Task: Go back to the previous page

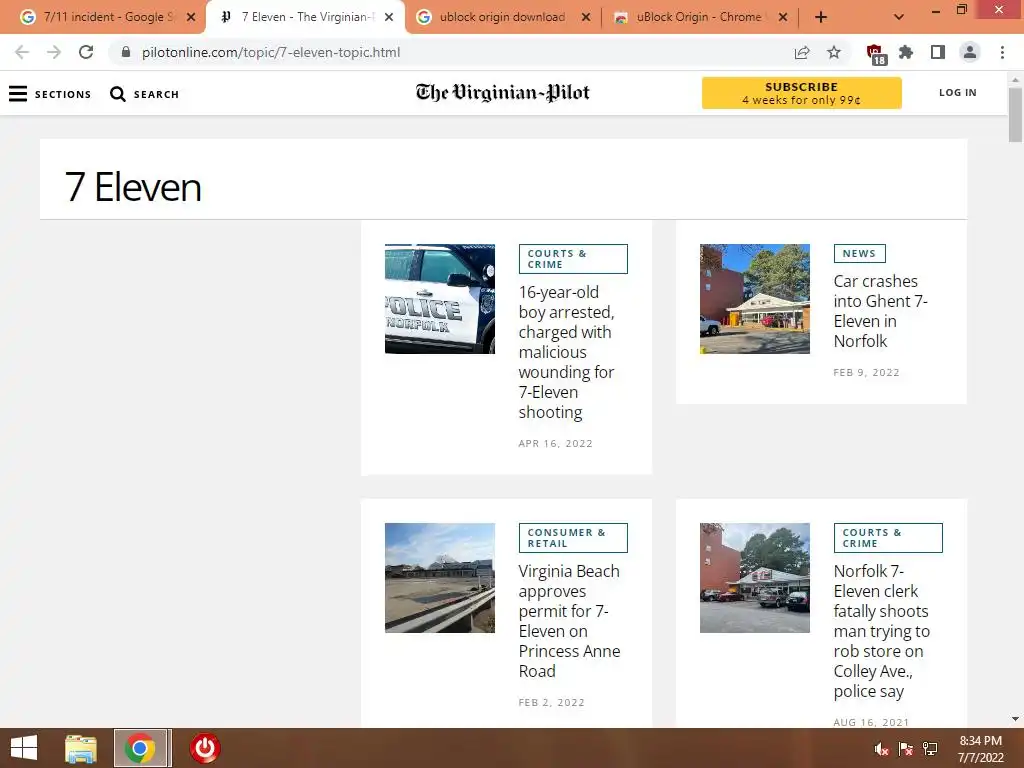Action: point(22,52)
